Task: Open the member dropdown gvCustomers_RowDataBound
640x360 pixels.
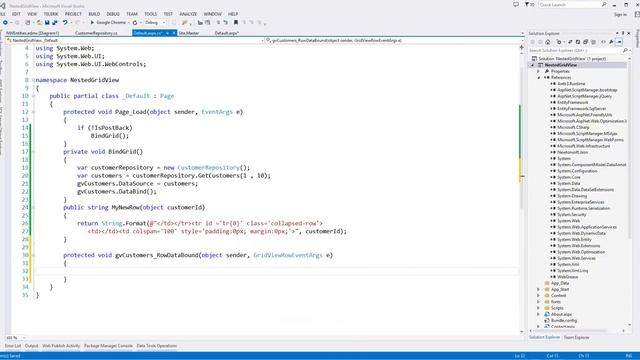Action: pyautogui.click(x=394, y=40)
